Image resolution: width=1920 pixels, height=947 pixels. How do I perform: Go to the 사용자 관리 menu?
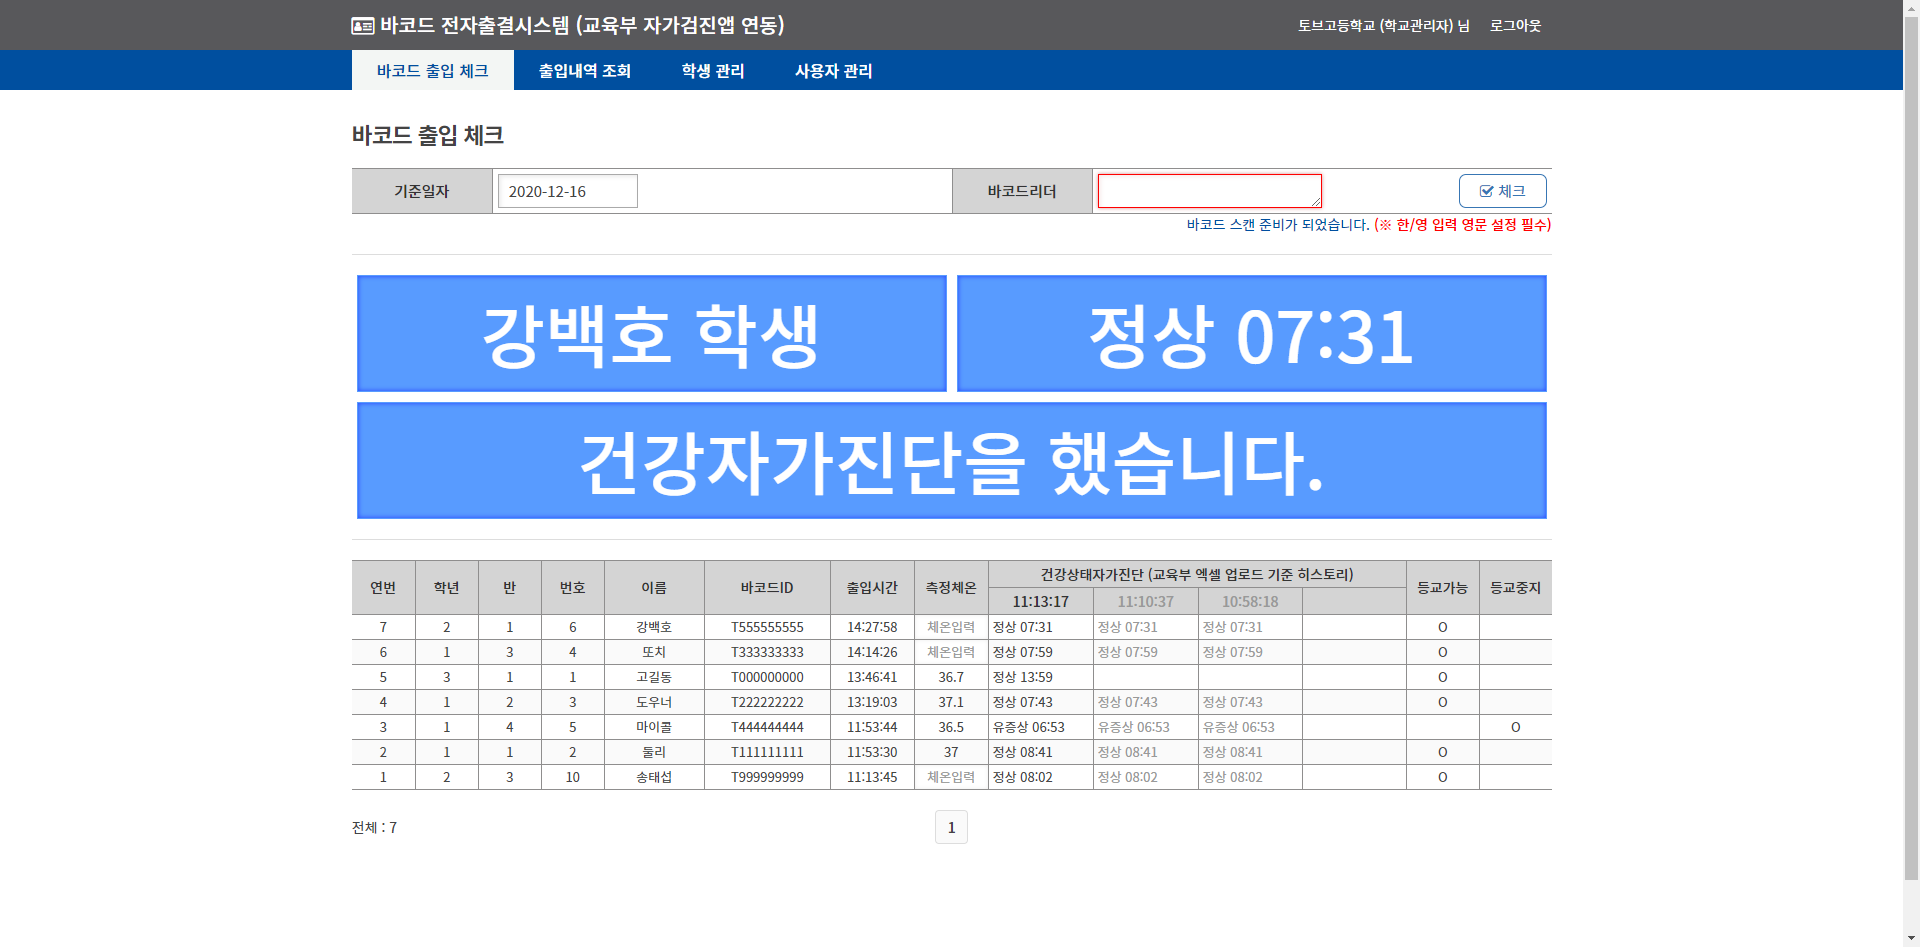click(833, 71)
